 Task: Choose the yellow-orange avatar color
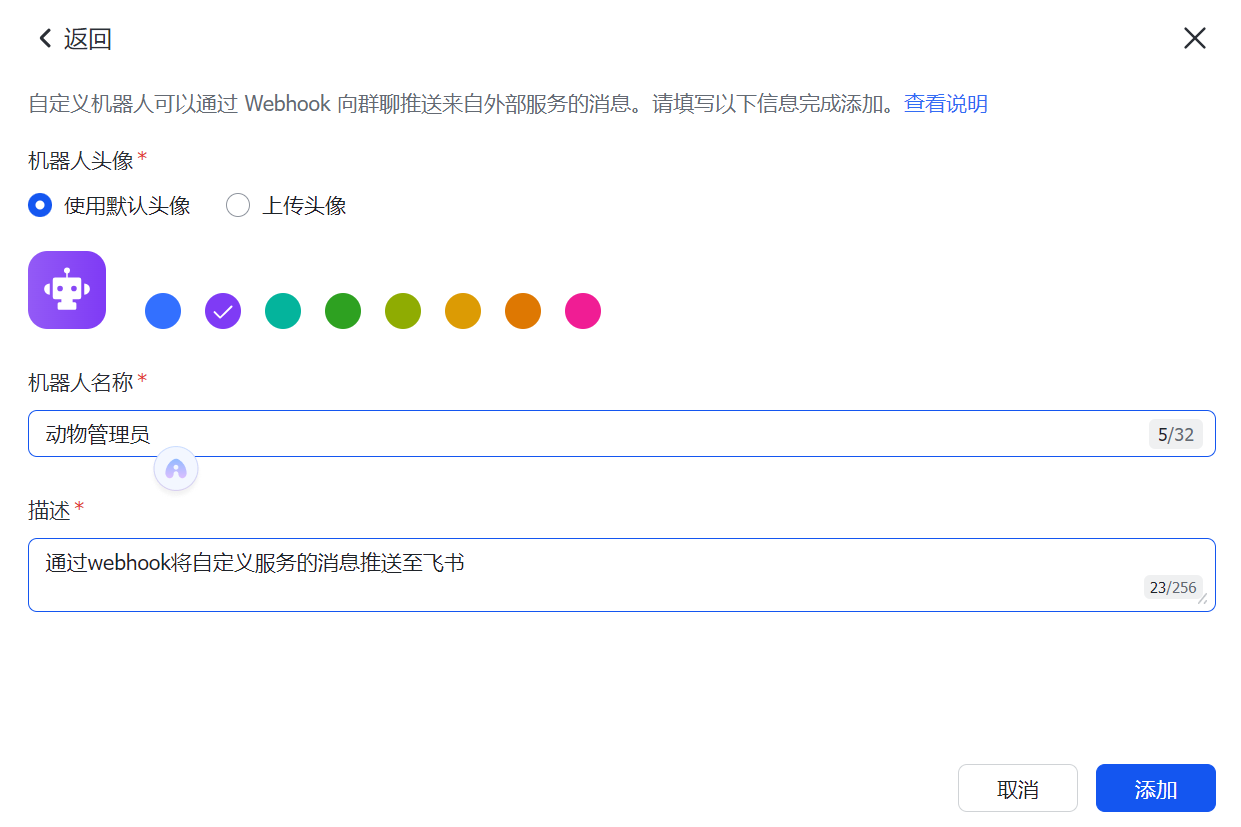(x=463, y=311)
